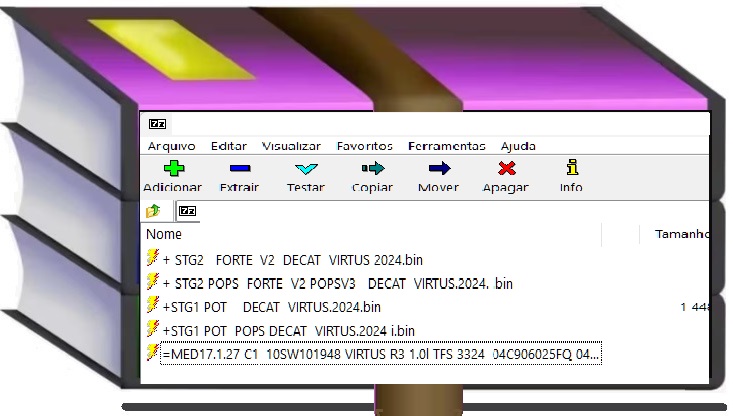Click the 7z title bar icon
The height and width of the screenshot is (416, 733).
[x=157, y=124]
